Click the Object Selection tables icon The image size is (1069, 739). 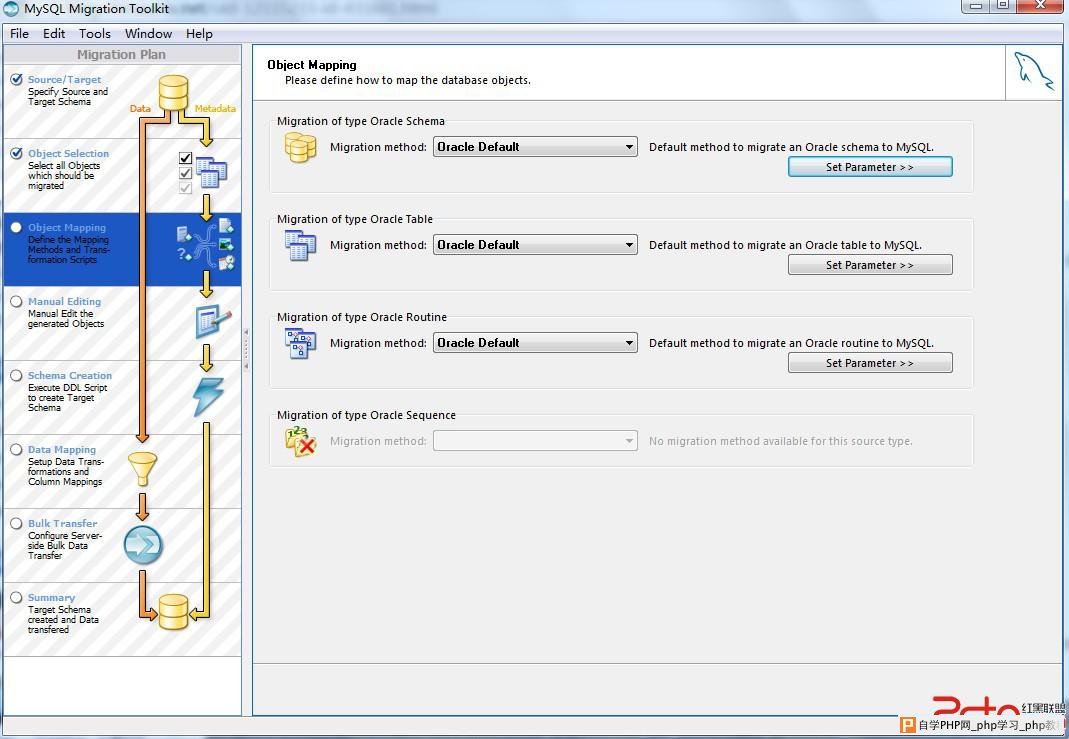211,172
